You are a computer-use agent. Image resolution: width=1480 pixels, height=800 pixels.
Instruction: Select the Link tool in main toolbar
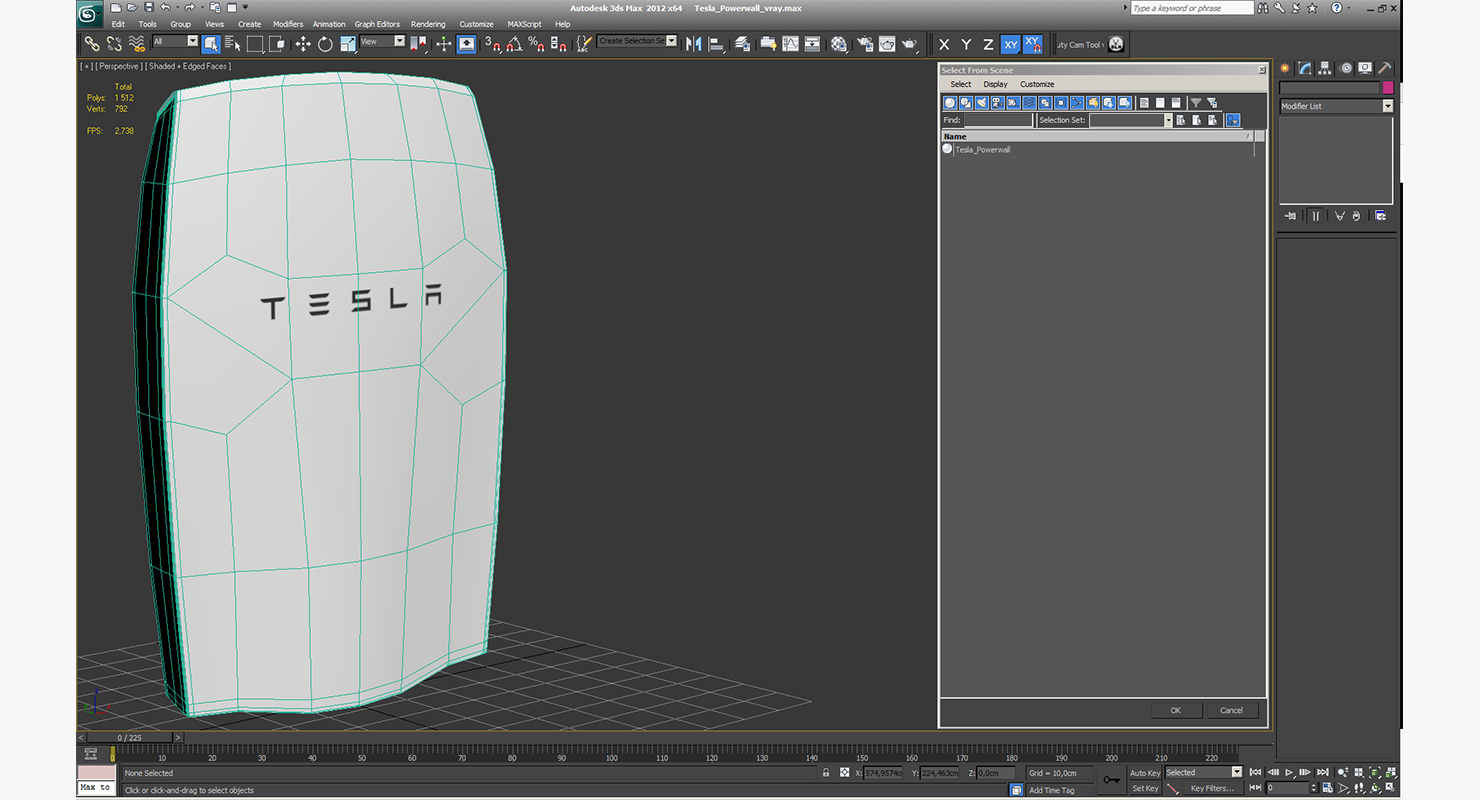tap(91, 44)
